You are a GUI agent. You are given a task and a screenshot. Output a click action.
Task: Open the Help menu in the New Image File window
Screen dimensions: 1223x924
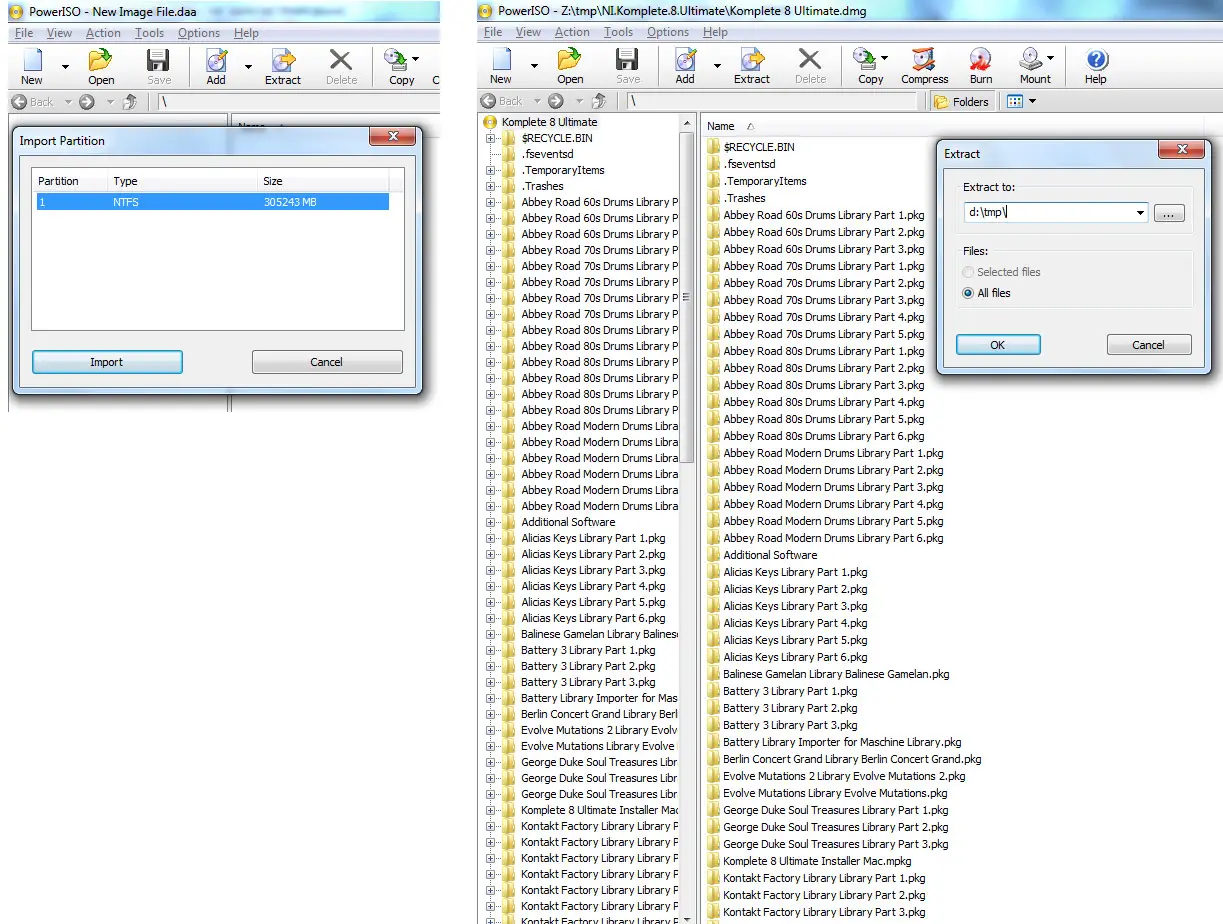coord(246,33)
